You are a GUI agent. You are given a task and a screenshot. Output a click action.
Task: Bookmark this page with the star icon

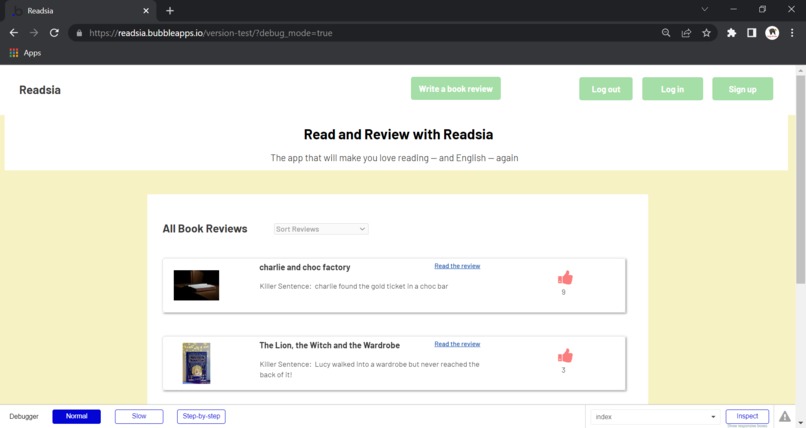coord(706,33)
